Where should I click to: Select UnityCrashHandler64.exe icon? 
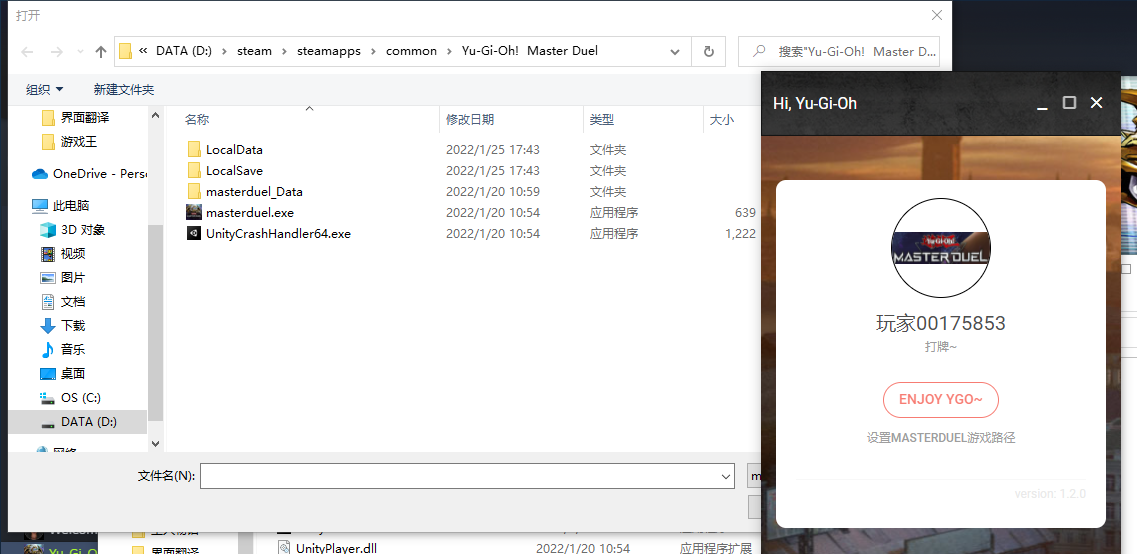pos(194,233)
